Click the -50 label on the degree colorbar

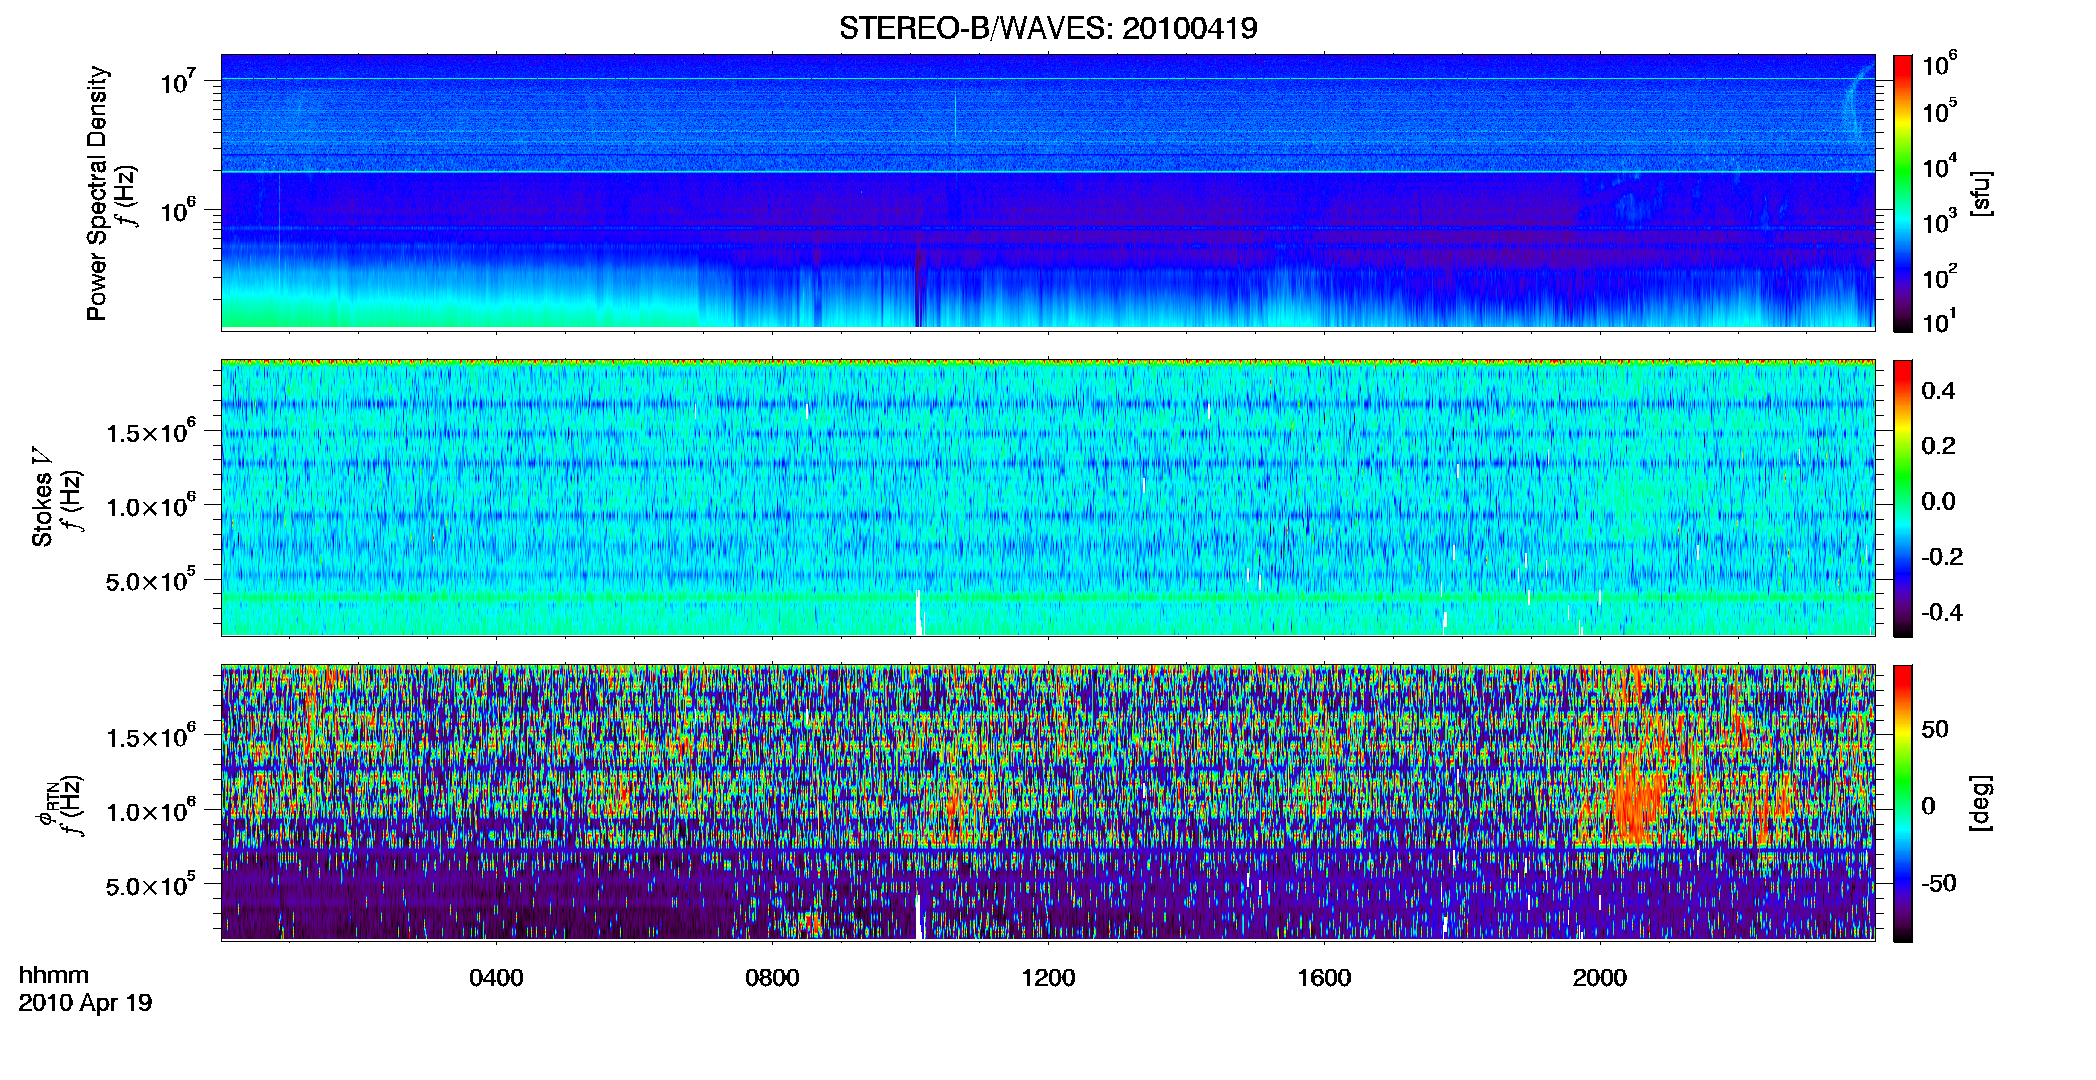pyautogui.click(x=1938, y=883)
